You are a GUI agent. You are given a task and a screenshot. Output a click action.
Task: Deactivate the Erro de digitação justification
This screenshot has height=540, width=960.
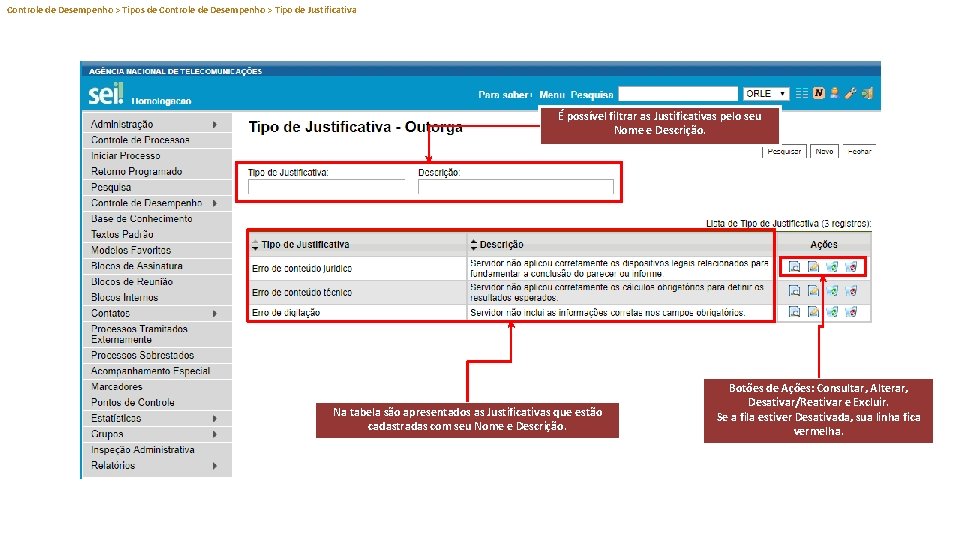point(831,312)
